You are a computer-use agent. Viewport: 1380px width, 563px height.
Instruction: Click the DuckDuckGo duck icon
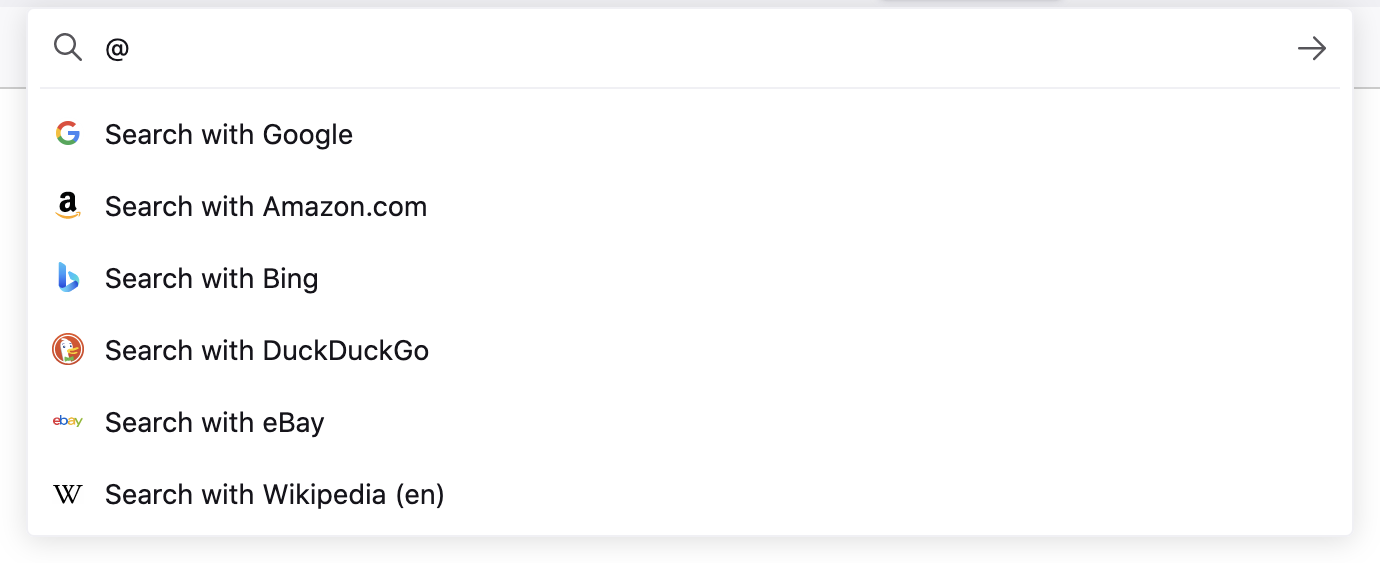click(x=68, y=350)
